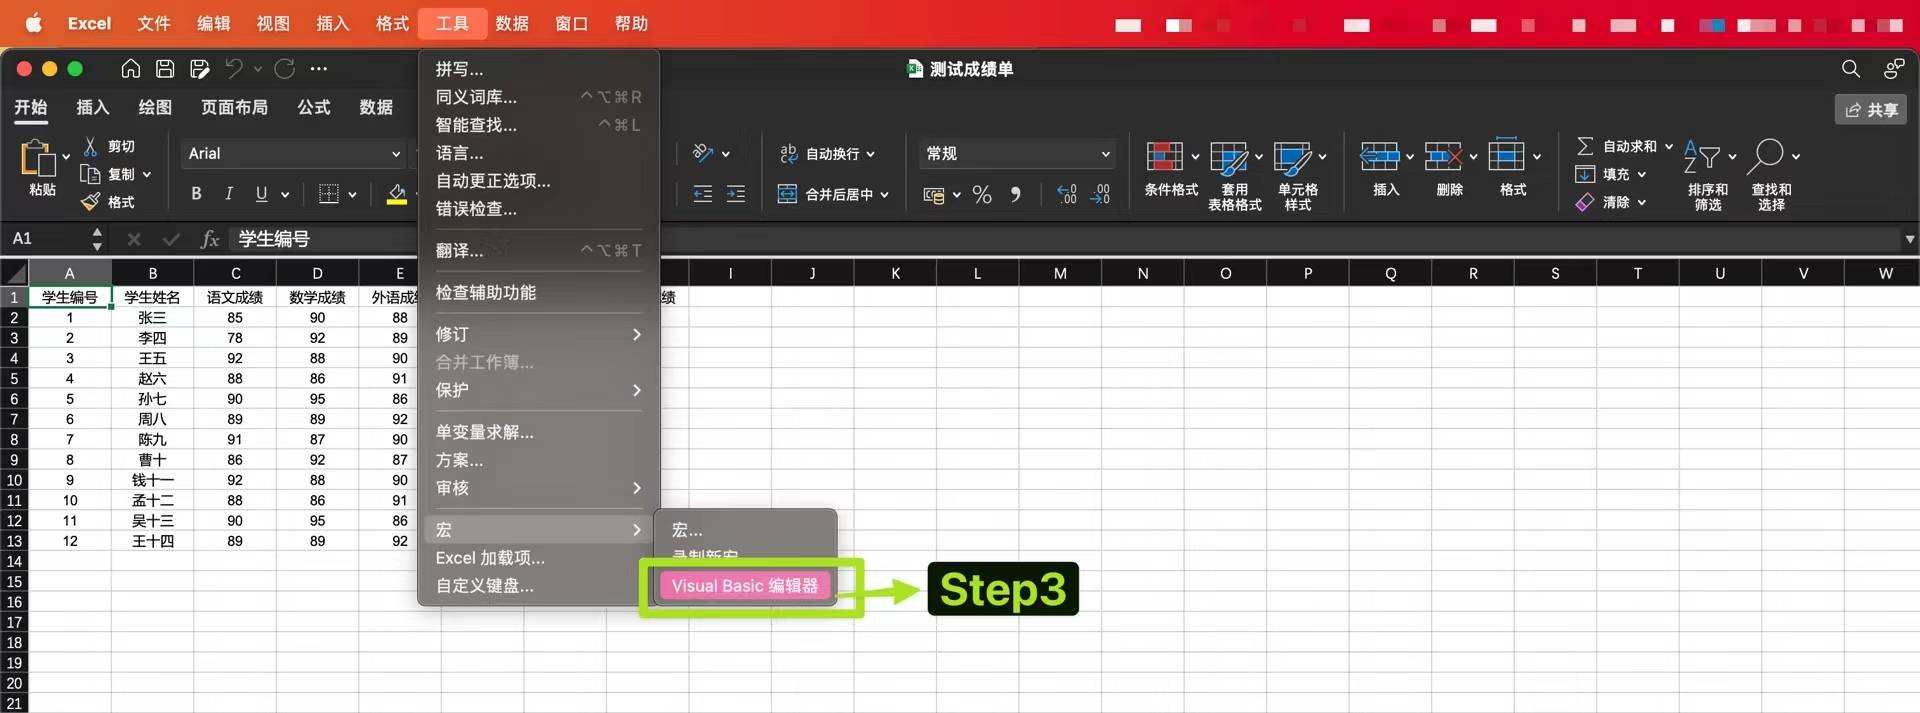Click the collaboration person icon
1920x713 pixels.
point(1893,69)
